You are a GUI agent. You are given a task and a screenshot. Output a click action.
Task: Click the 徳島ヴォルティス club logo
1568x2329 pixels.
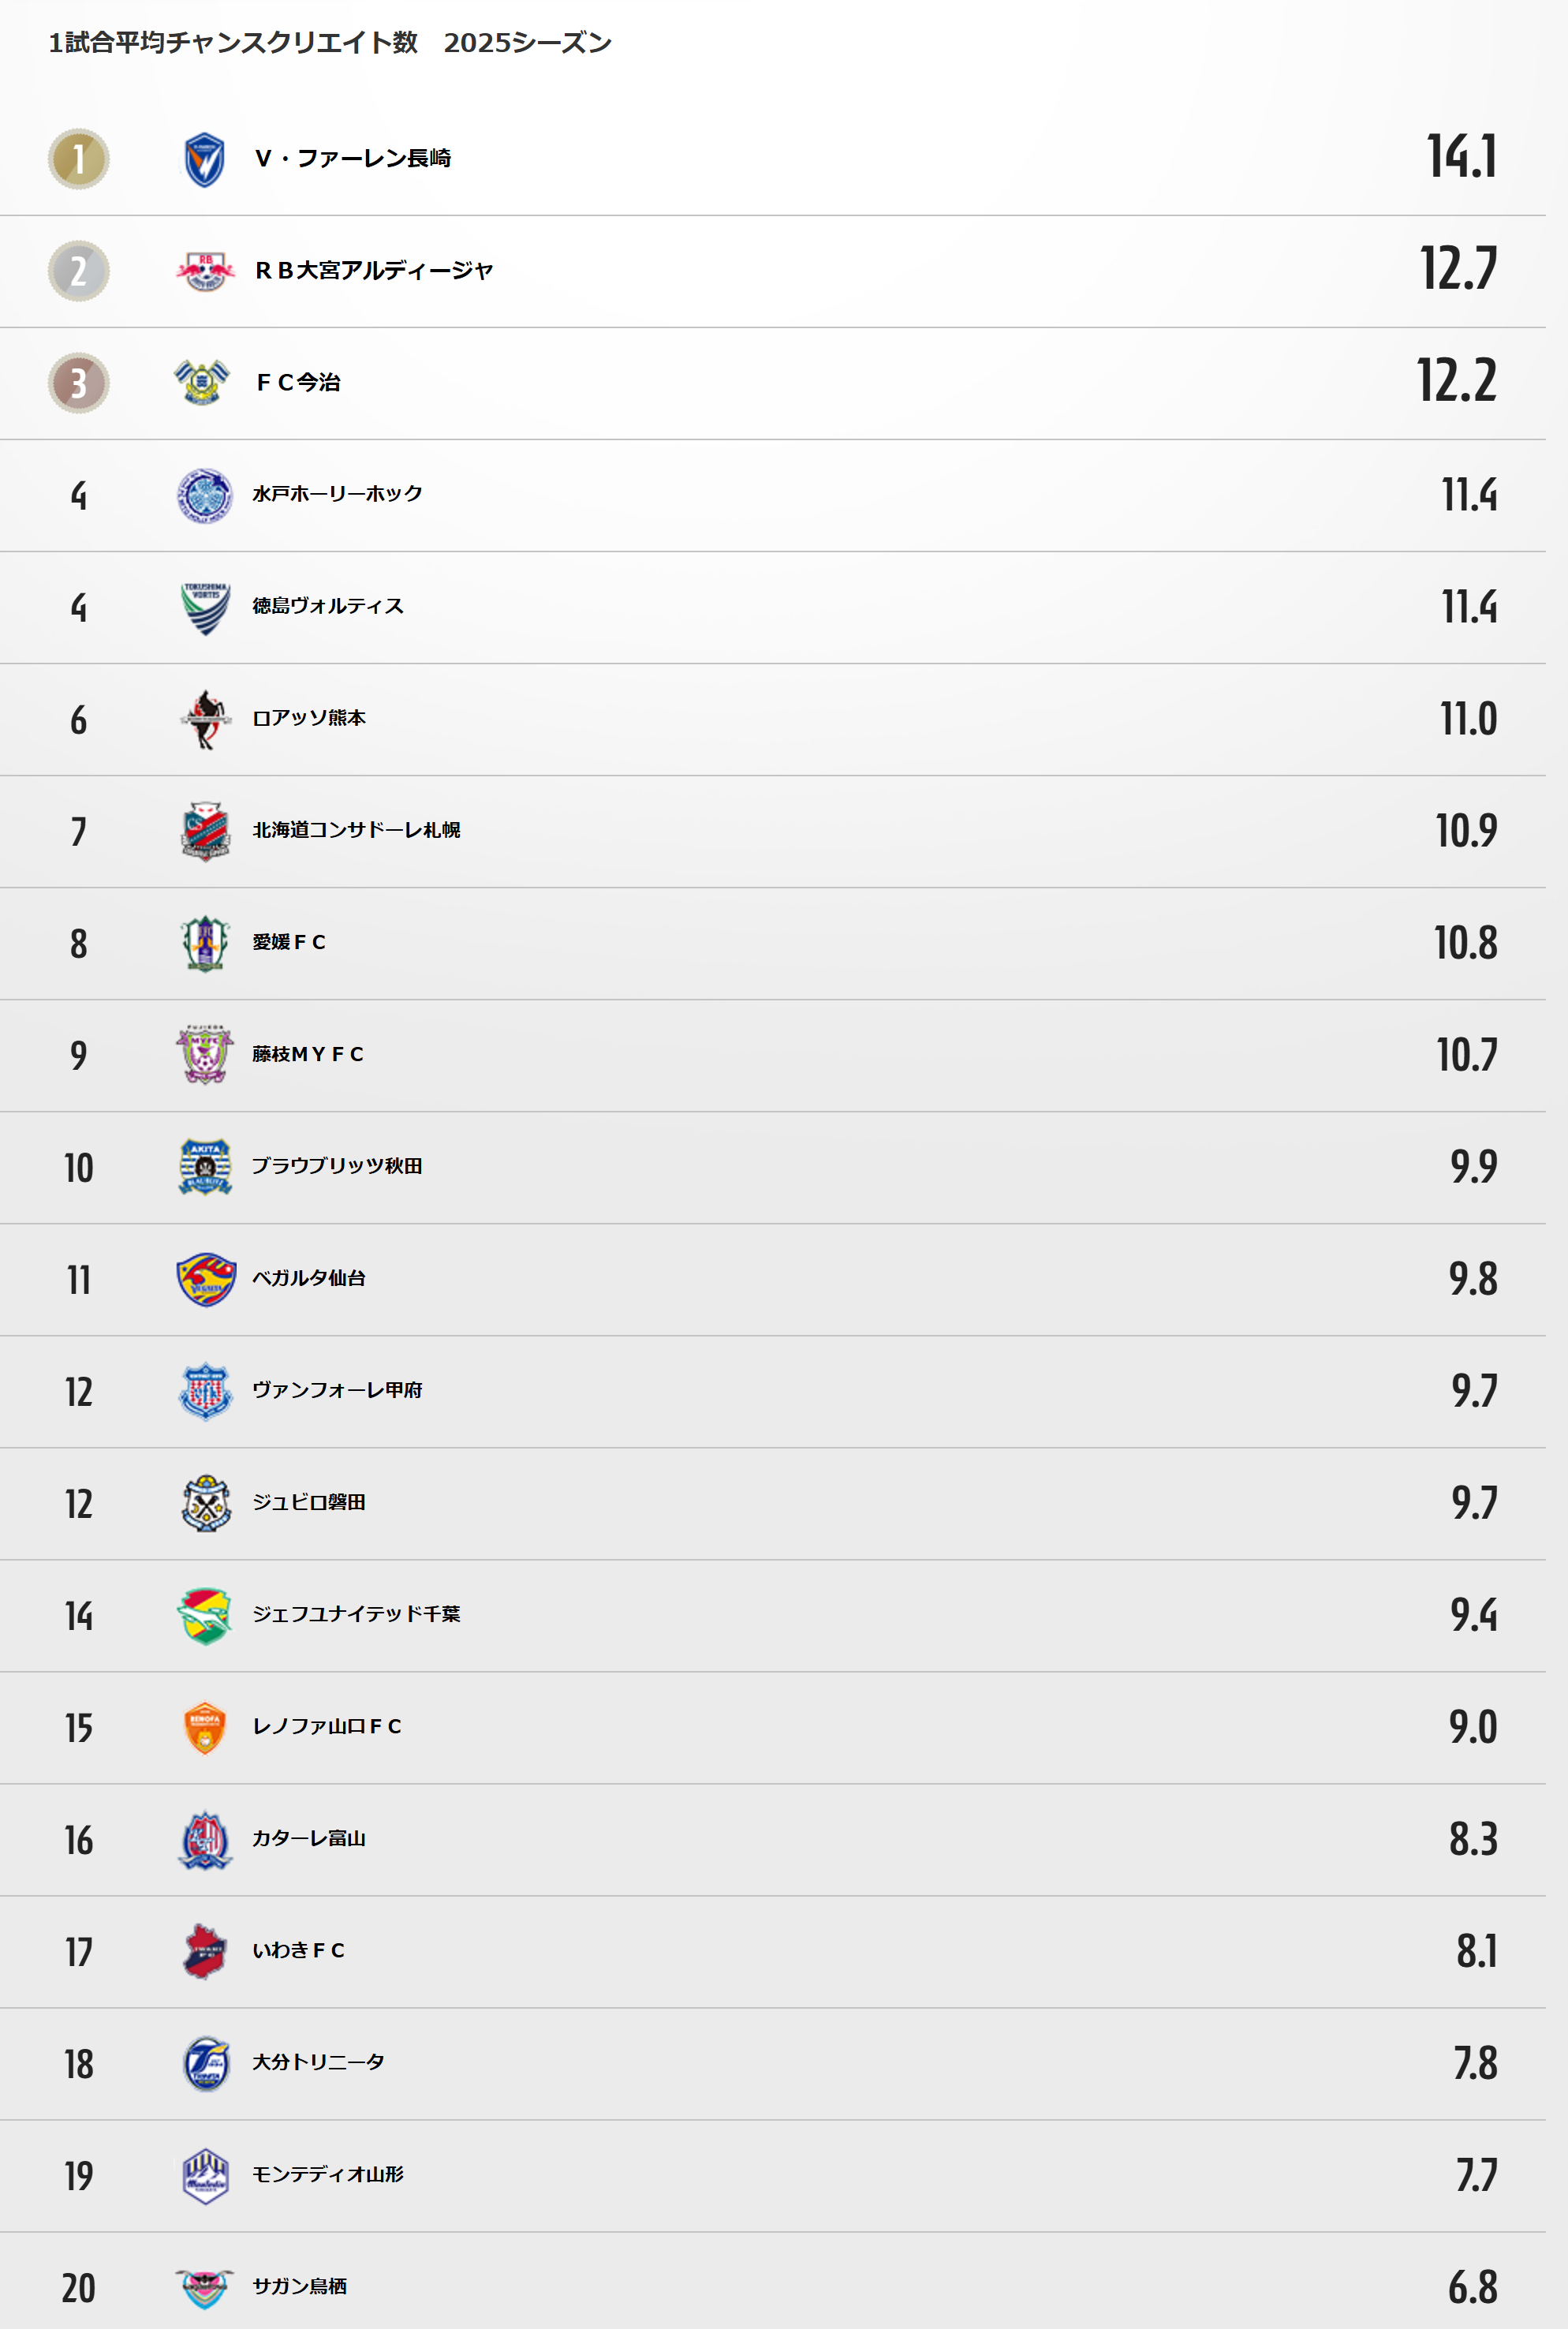pyautogui.click(x=205, y=607)
